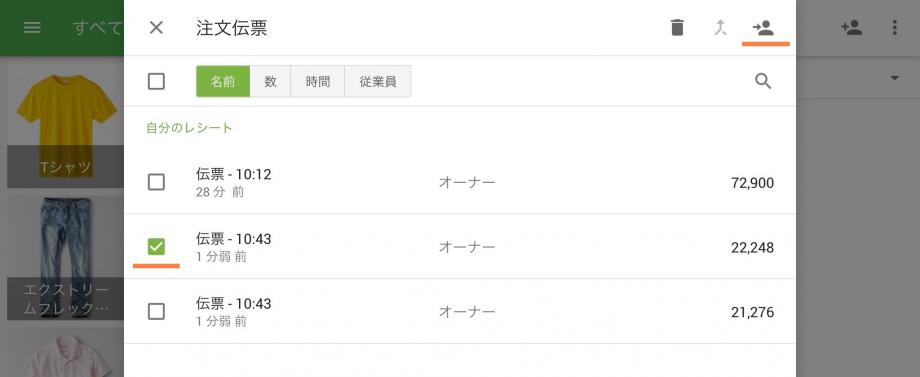Select the yellow Tシャツ product thumbnail
Viewport: 920px width, 377px height.
pos(66,126)
